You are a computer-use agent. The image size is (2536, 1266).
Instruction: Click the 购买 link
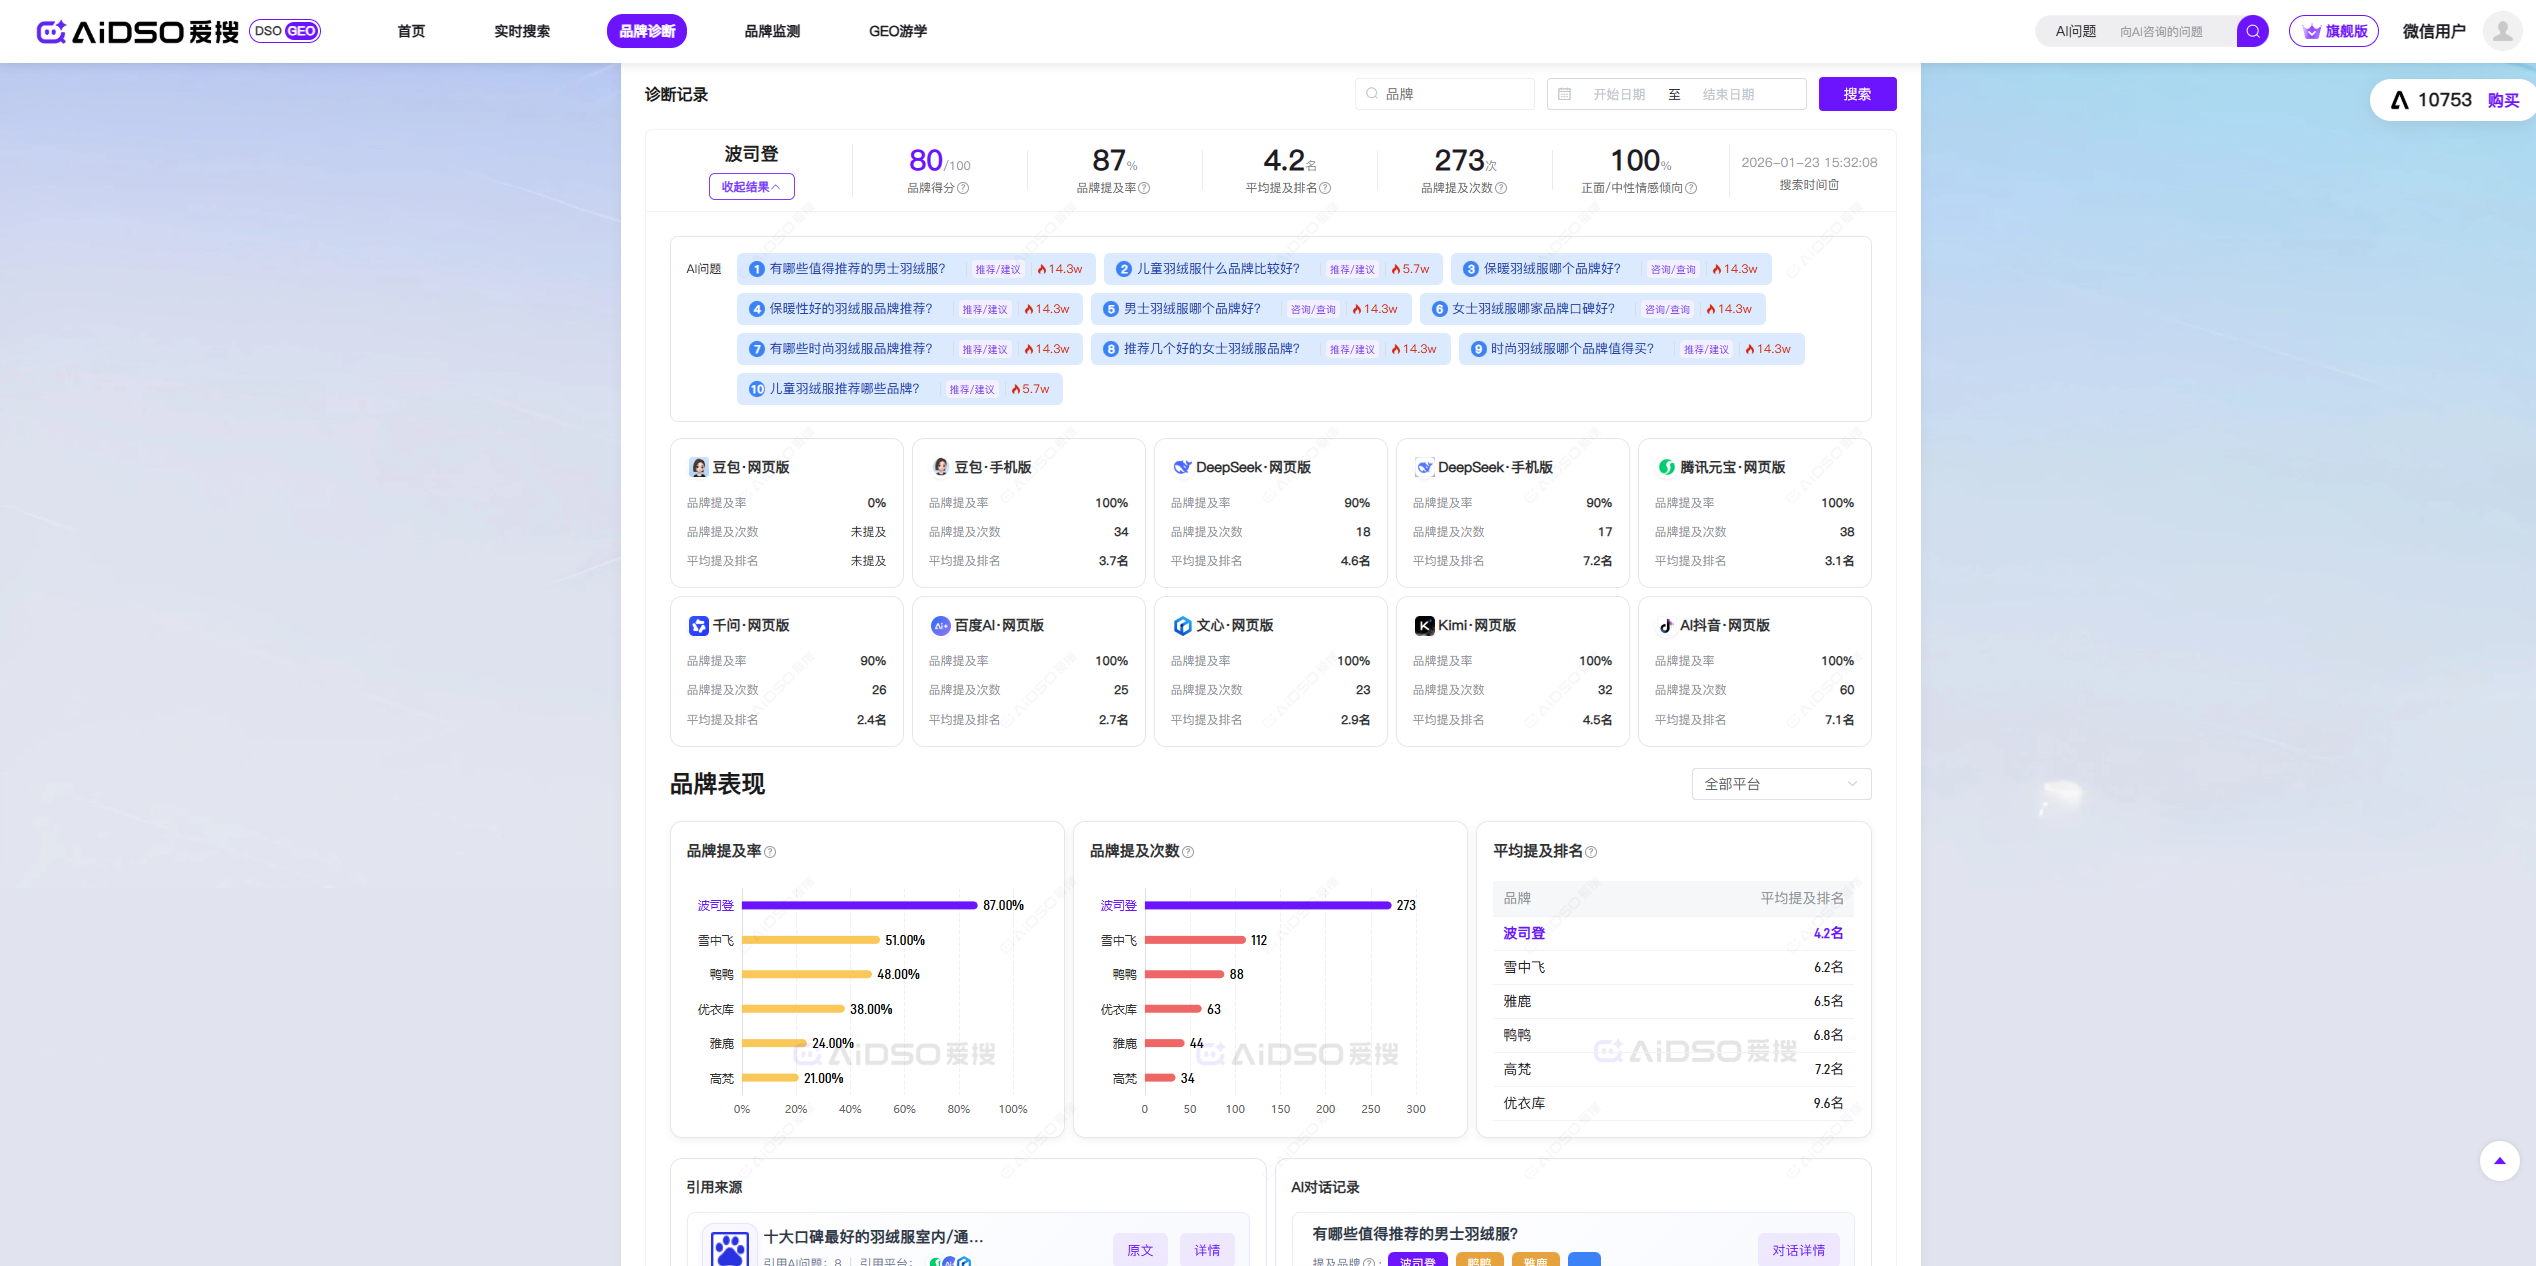tap(2503, 100)
